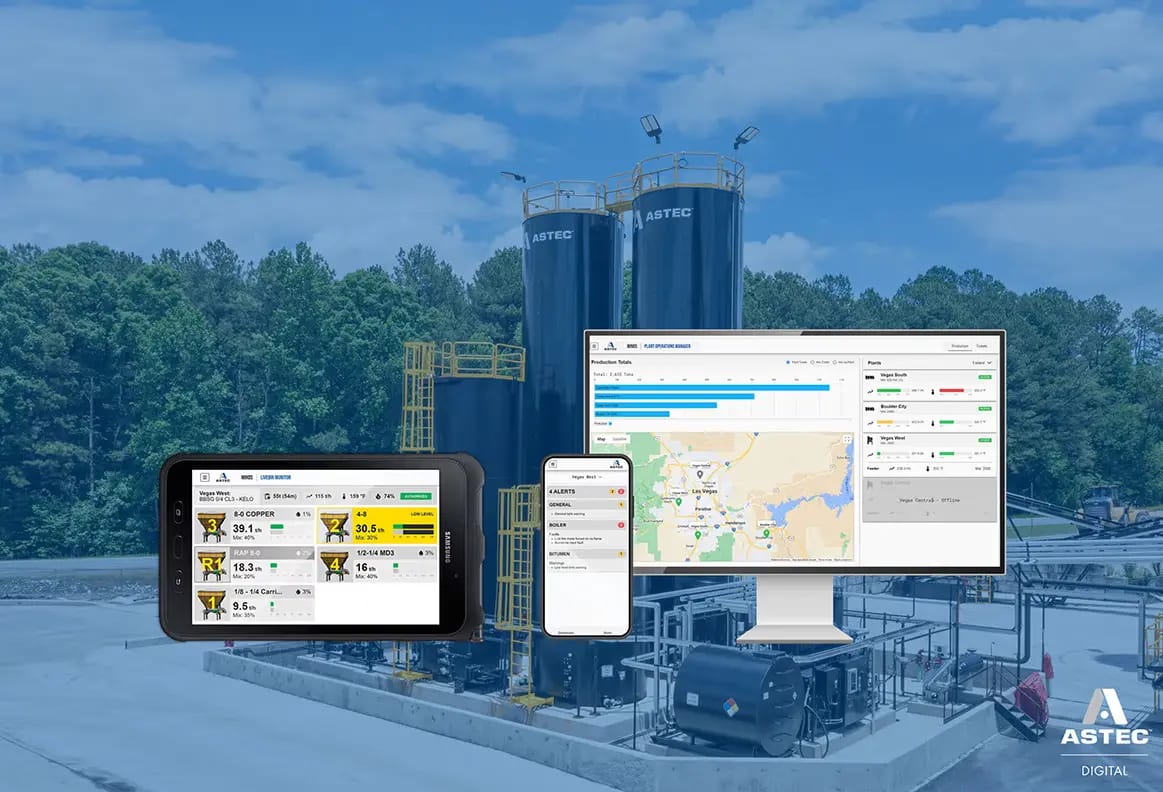
Task: Click Astec logo on phone header
Action: point(616,464)
